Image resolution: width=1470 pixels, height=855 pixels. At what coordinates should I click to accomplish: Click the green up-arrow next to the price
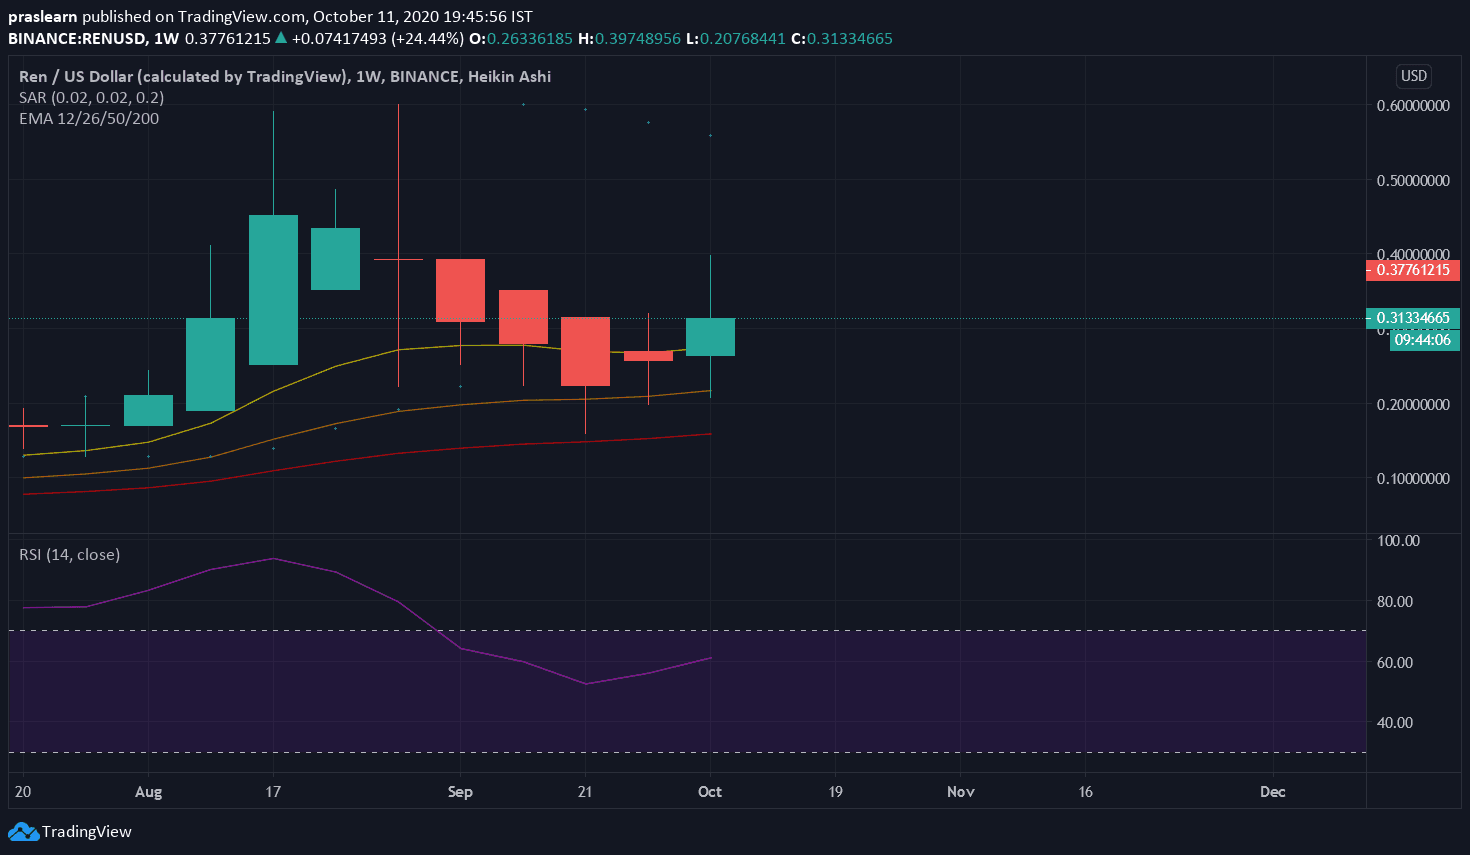[x=281, y=38]
